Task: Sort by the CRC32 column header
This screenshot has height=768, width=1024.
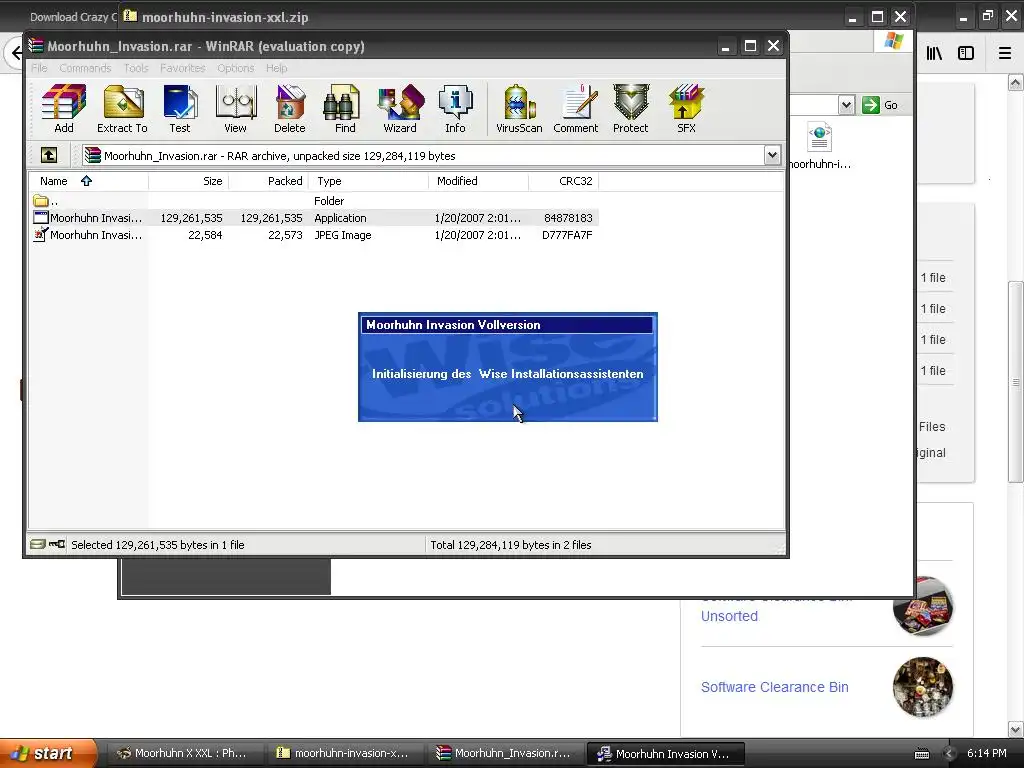Action: [x=564, y=181]
